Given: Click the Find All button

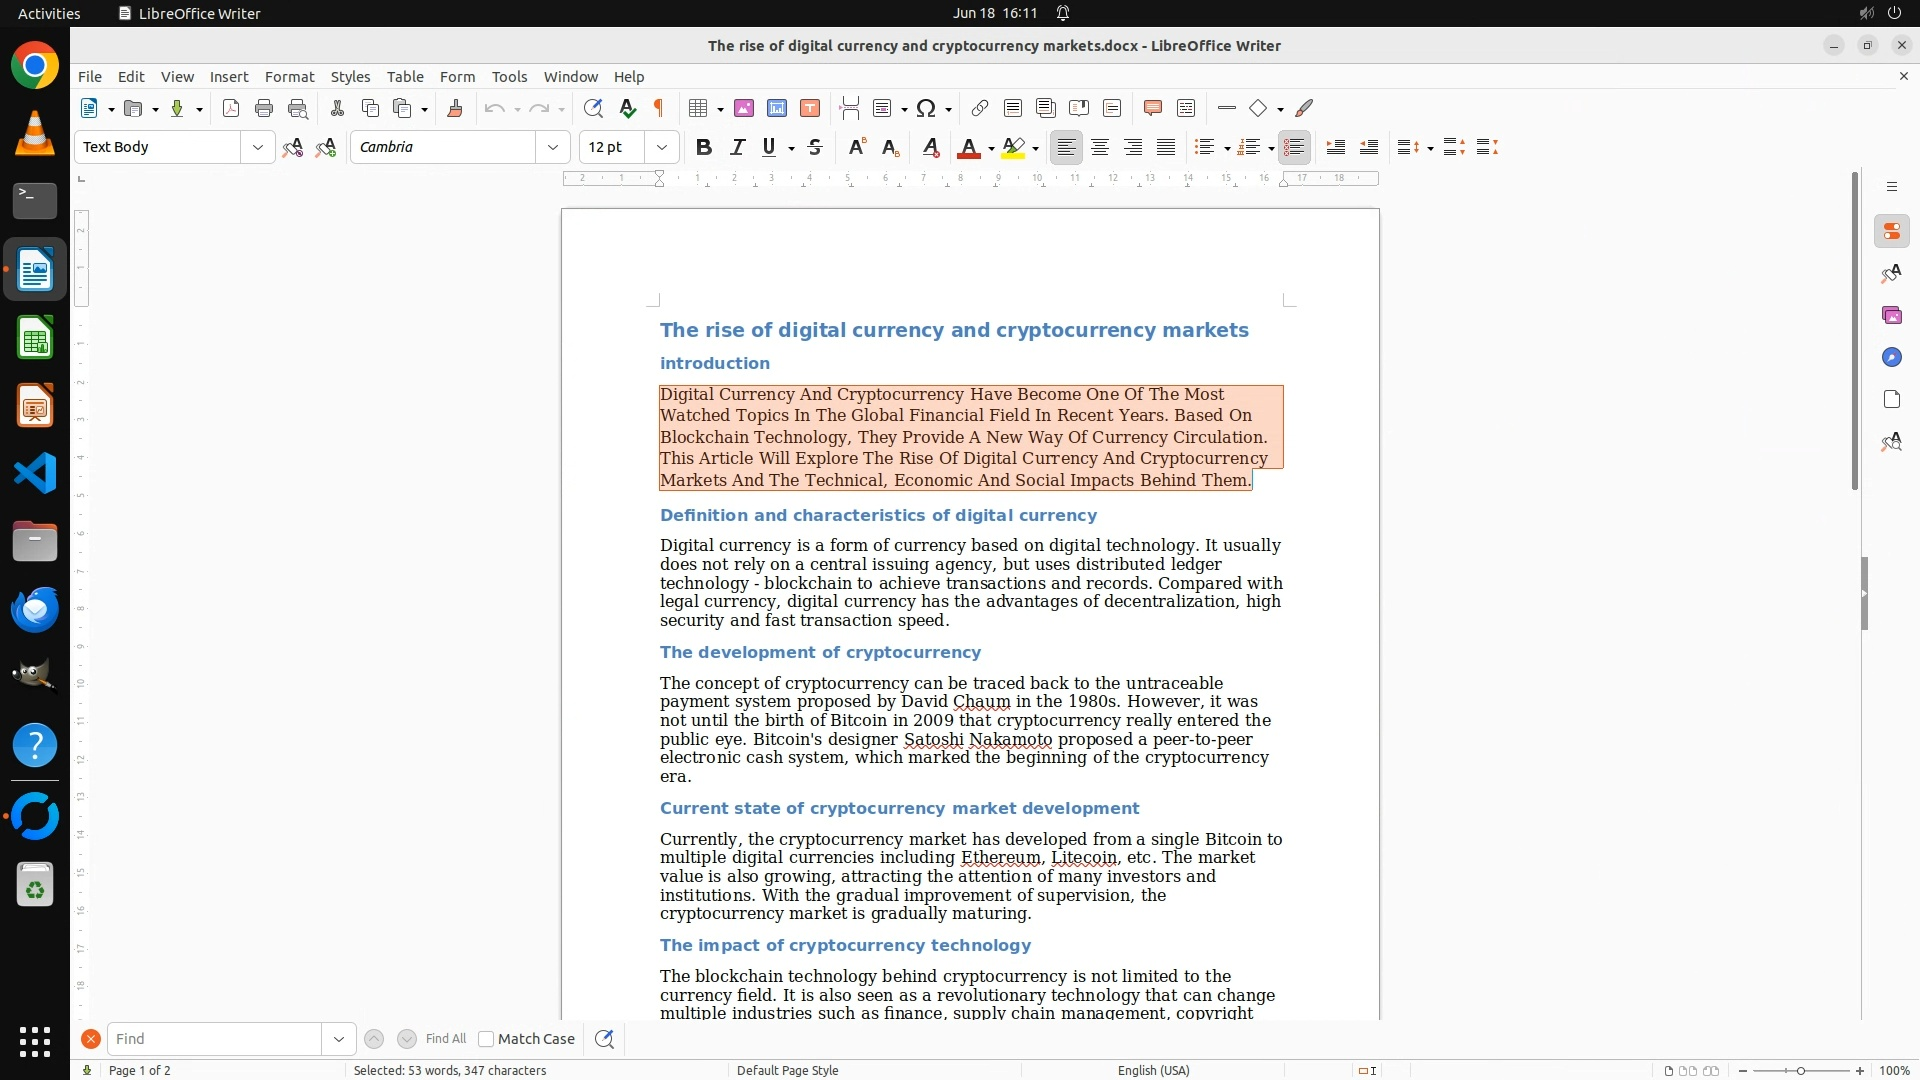Looking at the screenshot, I should (x=446, y=1039).
